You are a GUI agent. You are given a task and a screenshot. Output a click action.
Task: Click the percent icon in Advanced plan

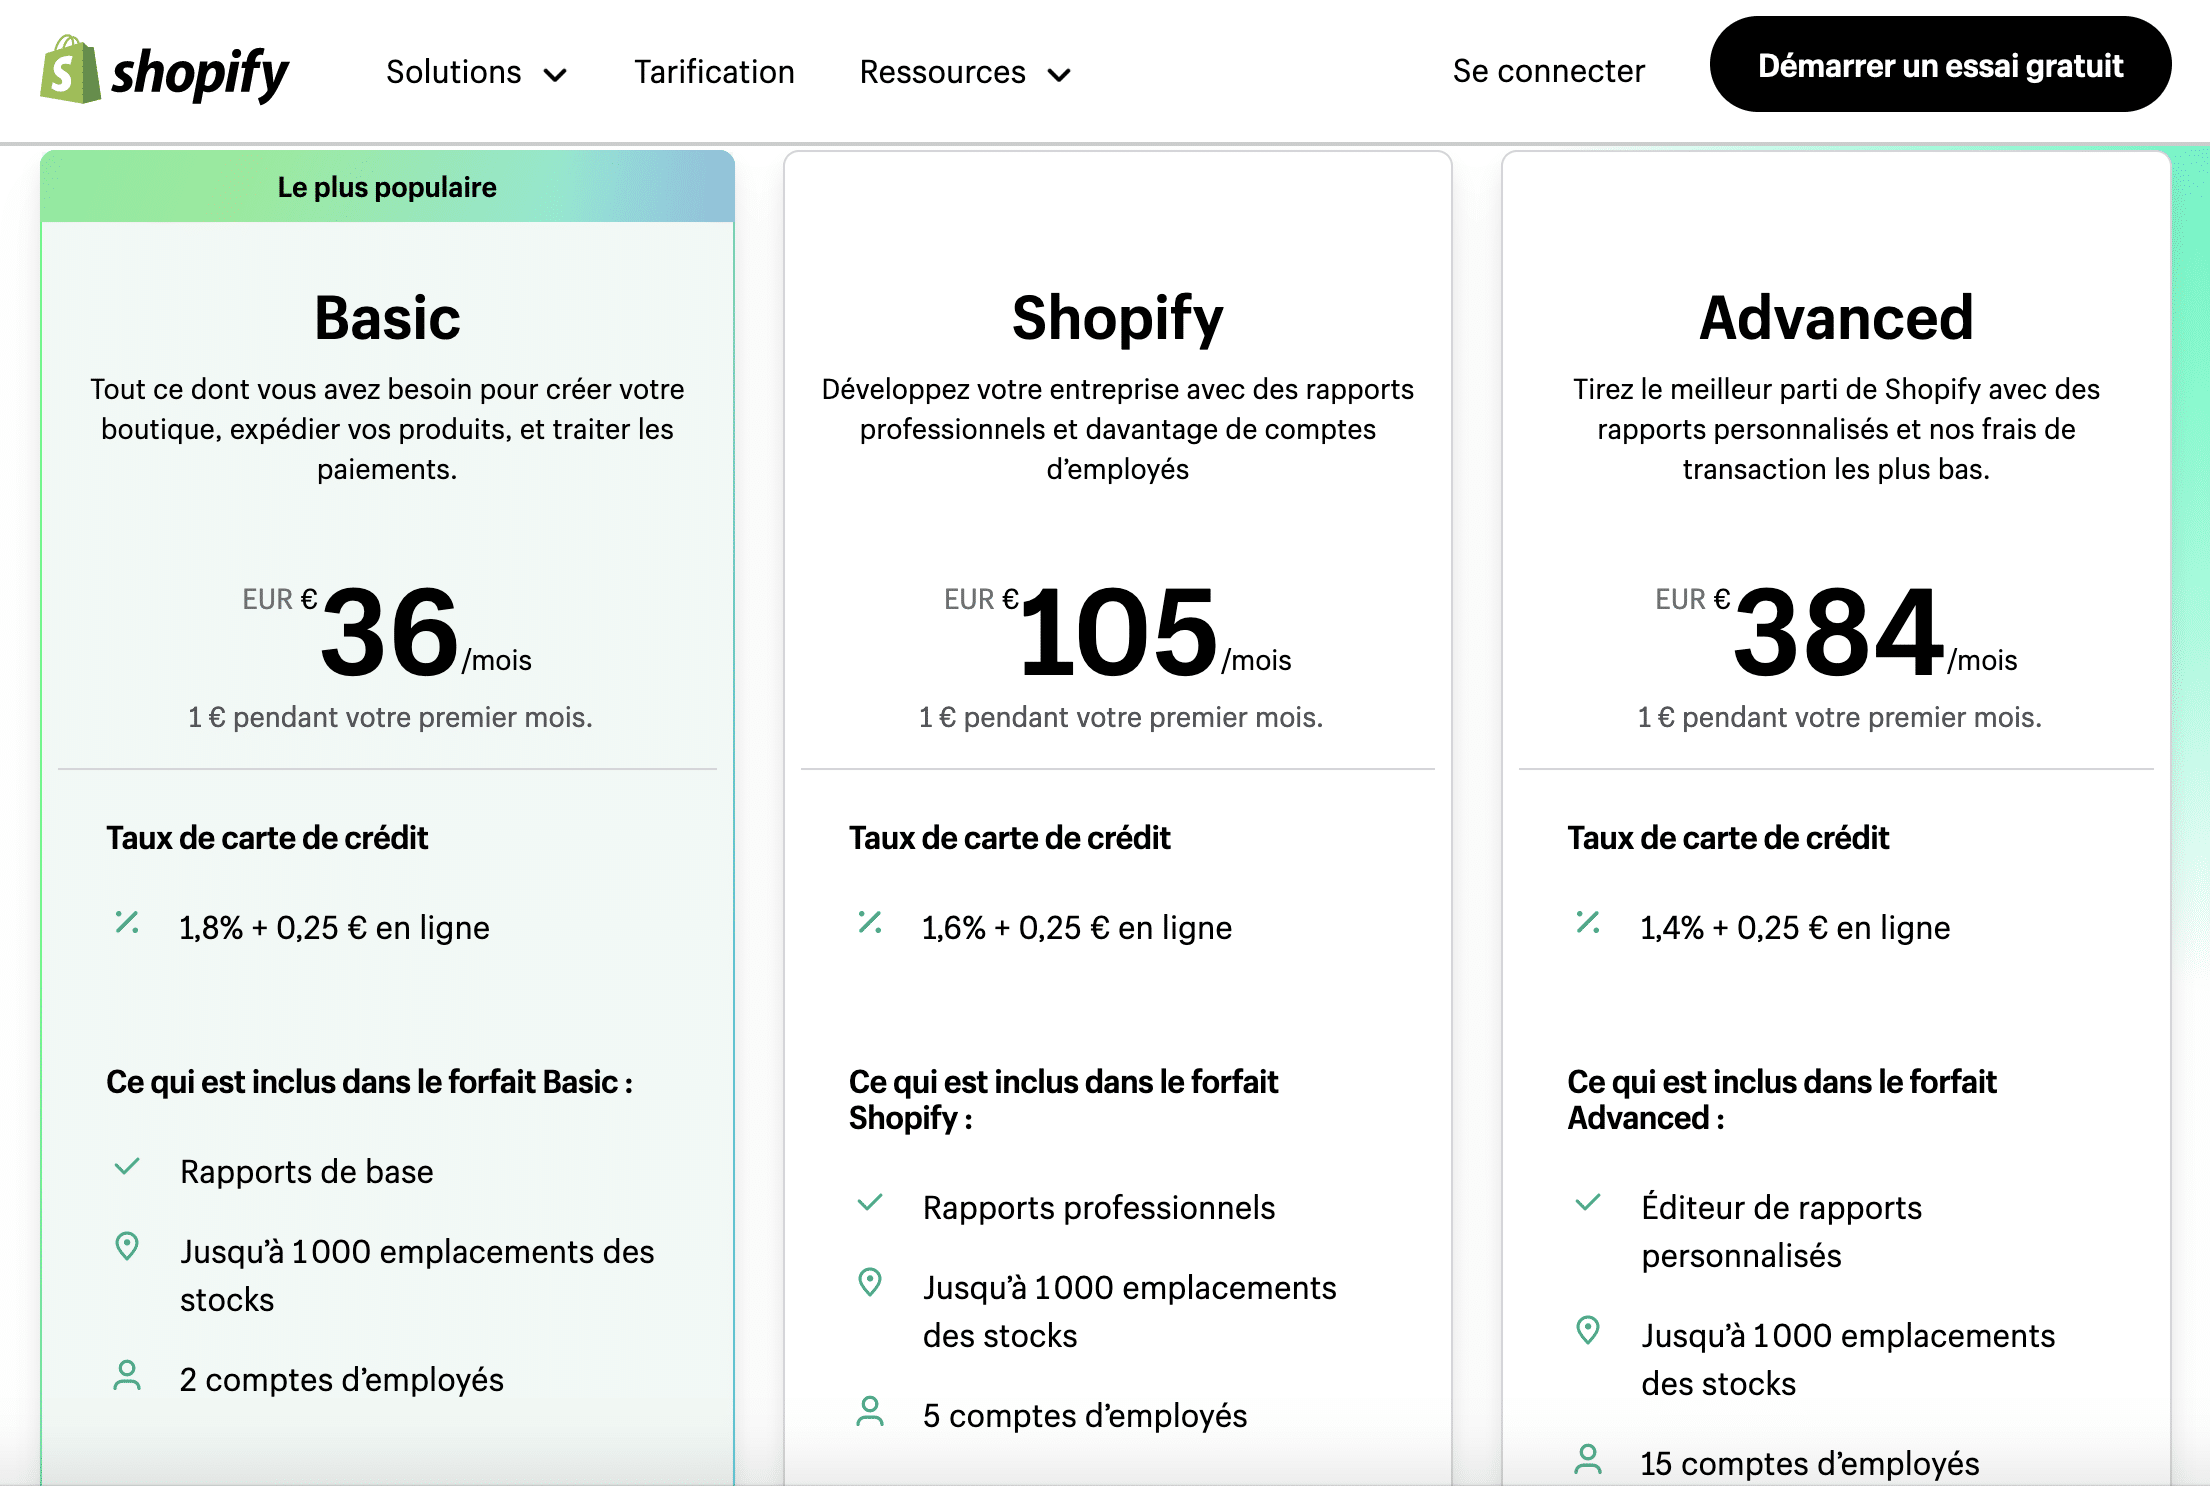point(1588,922)
